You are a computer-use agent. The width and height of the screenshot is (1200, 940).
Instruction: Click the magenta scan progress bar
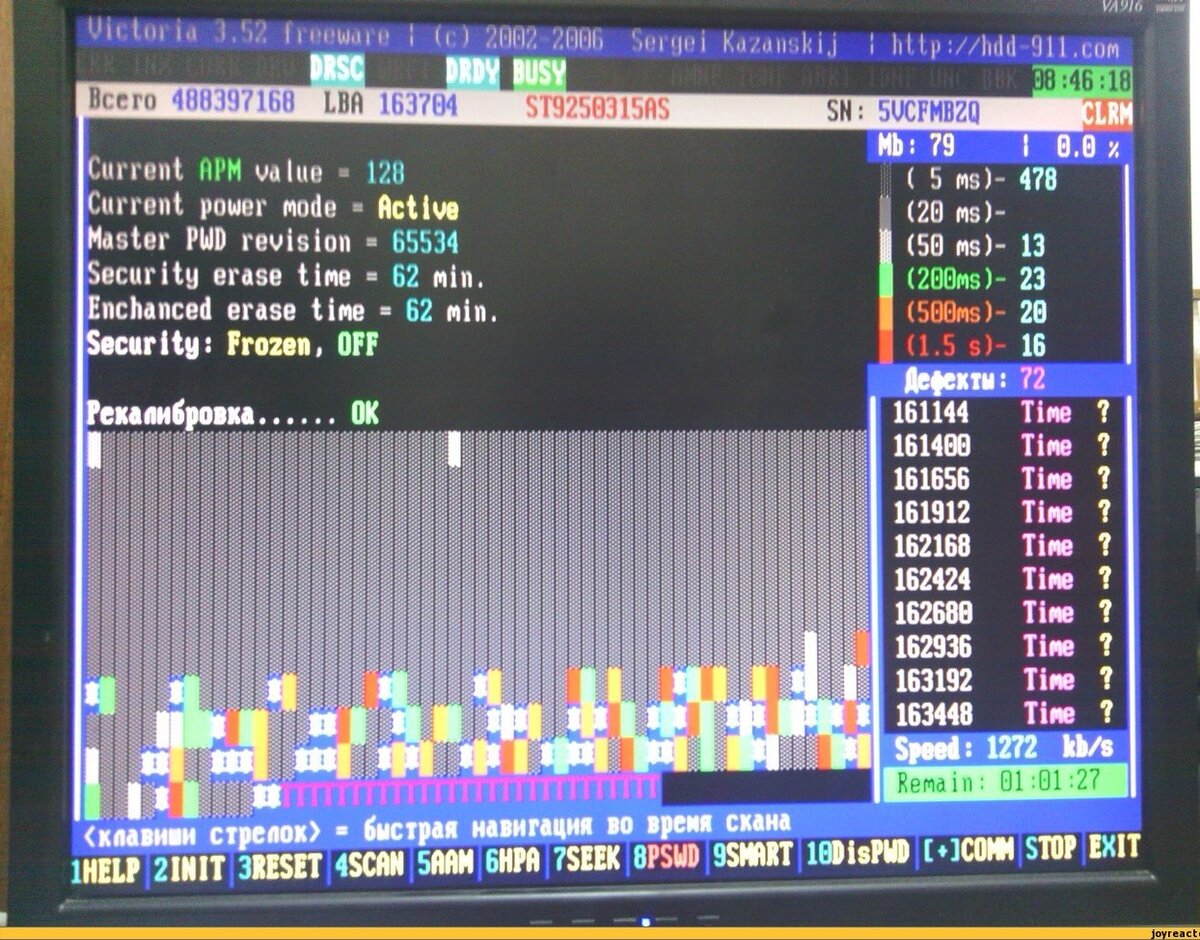click(470, 790)
